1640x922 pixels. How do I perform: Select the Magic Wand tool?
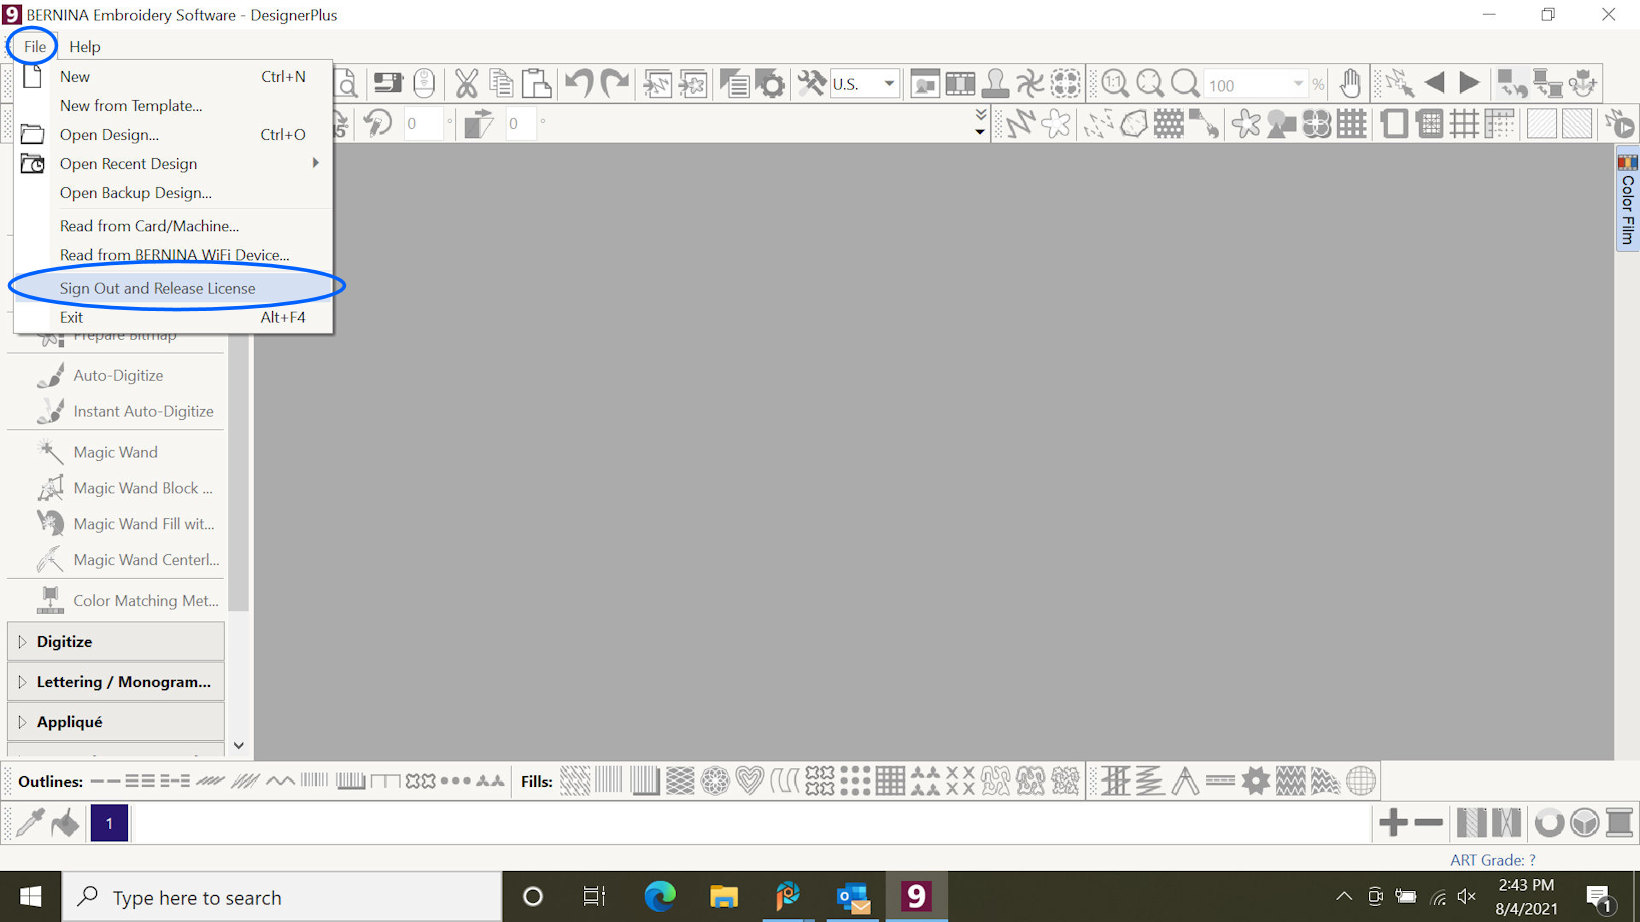pos(115,452)
